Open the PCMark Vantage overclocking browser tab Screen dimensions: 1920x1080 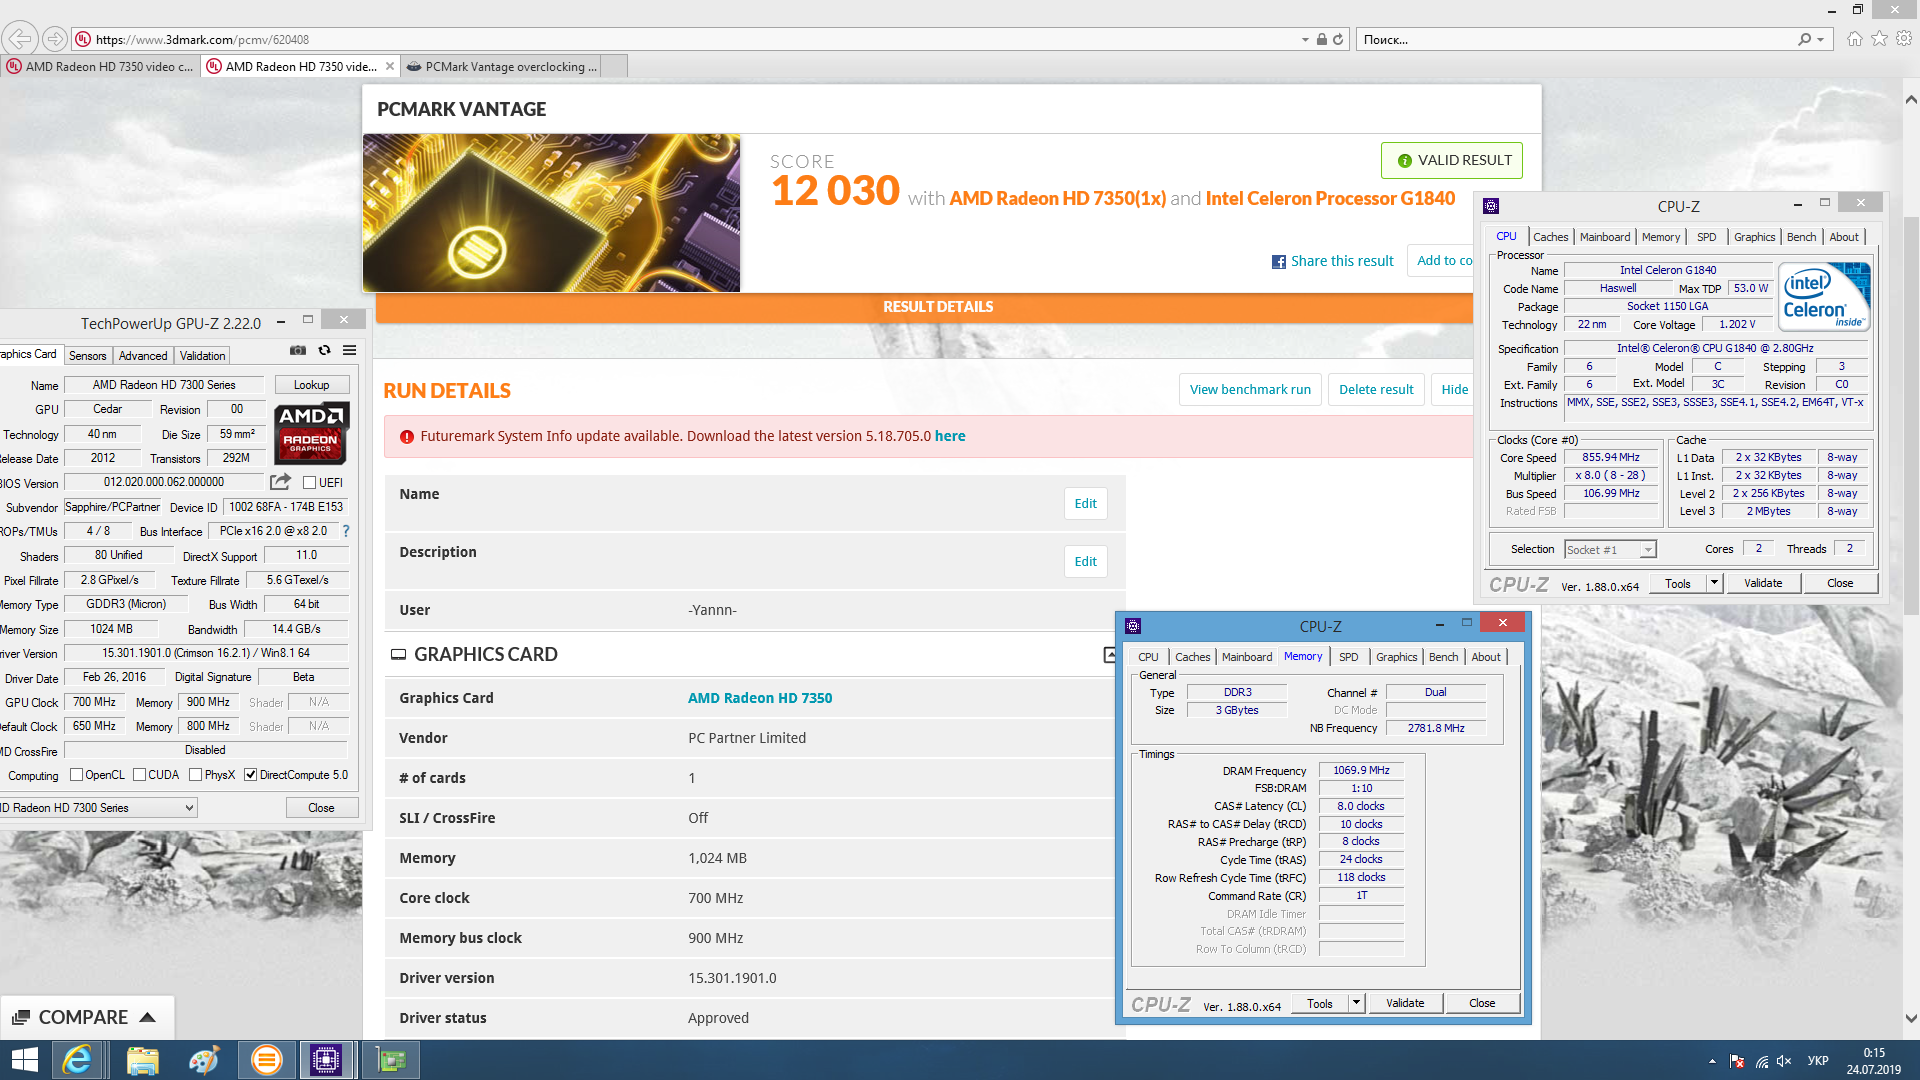coord(503,67)
